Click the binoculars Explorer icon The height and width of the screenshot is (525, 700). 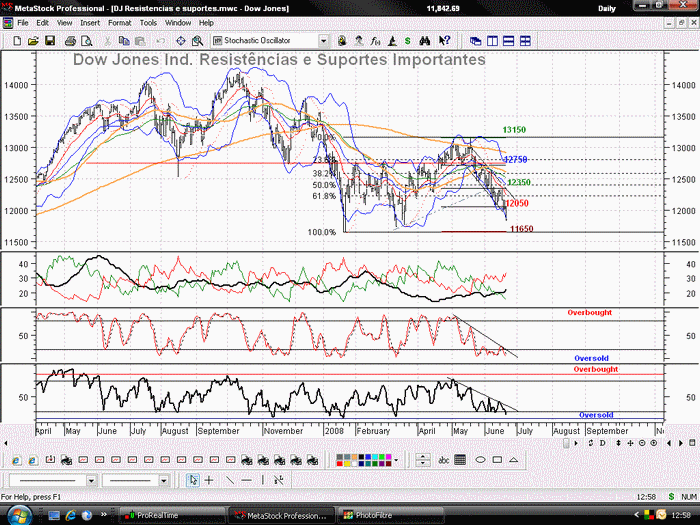425,41
